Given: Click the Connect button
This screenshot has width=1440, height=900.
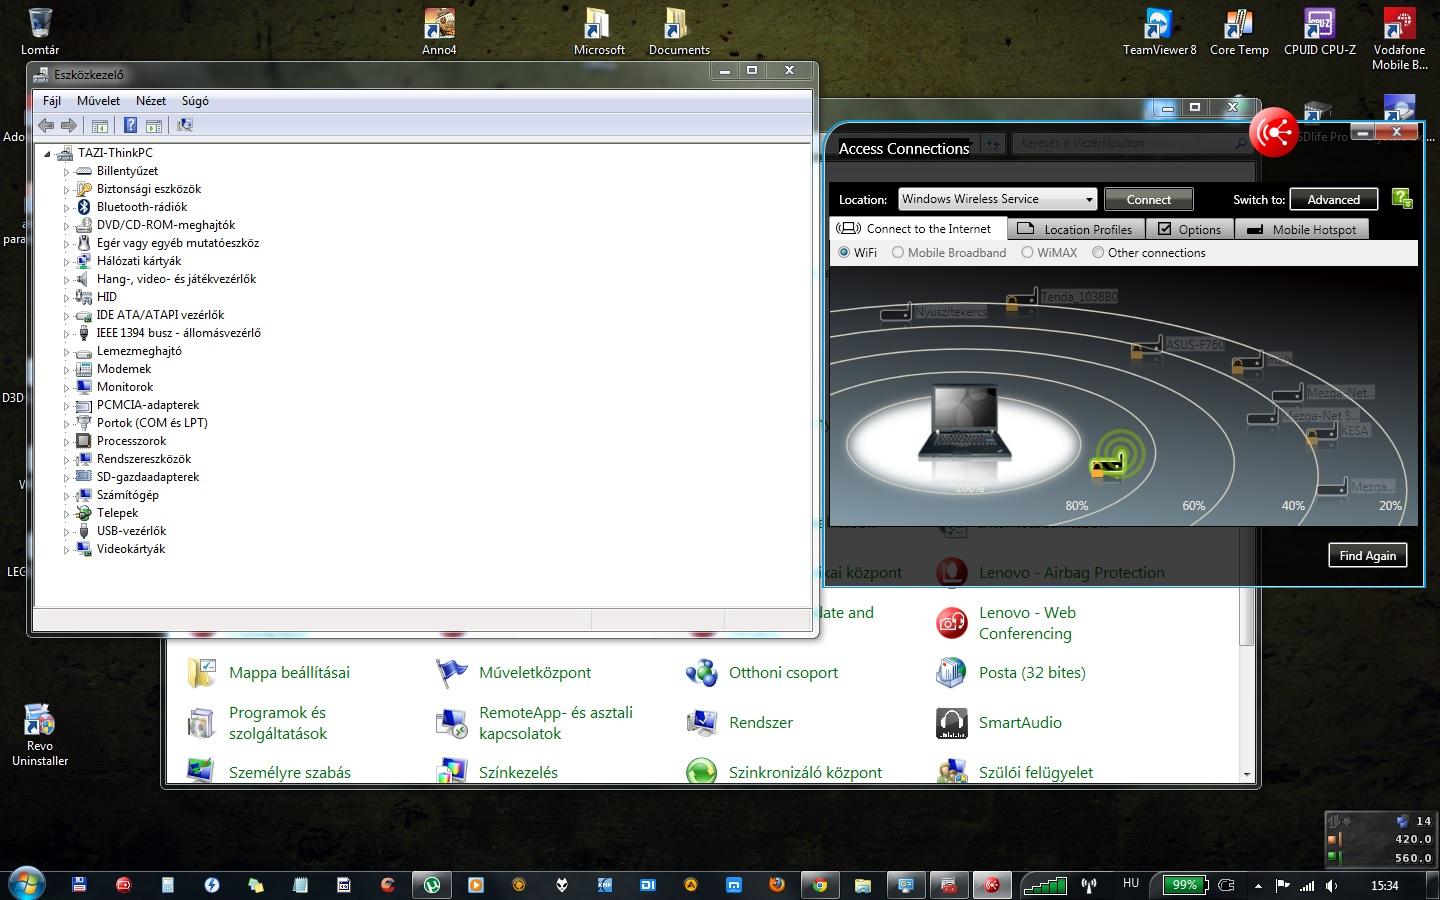Looking at the screenshot, I should click(1148, 199).
